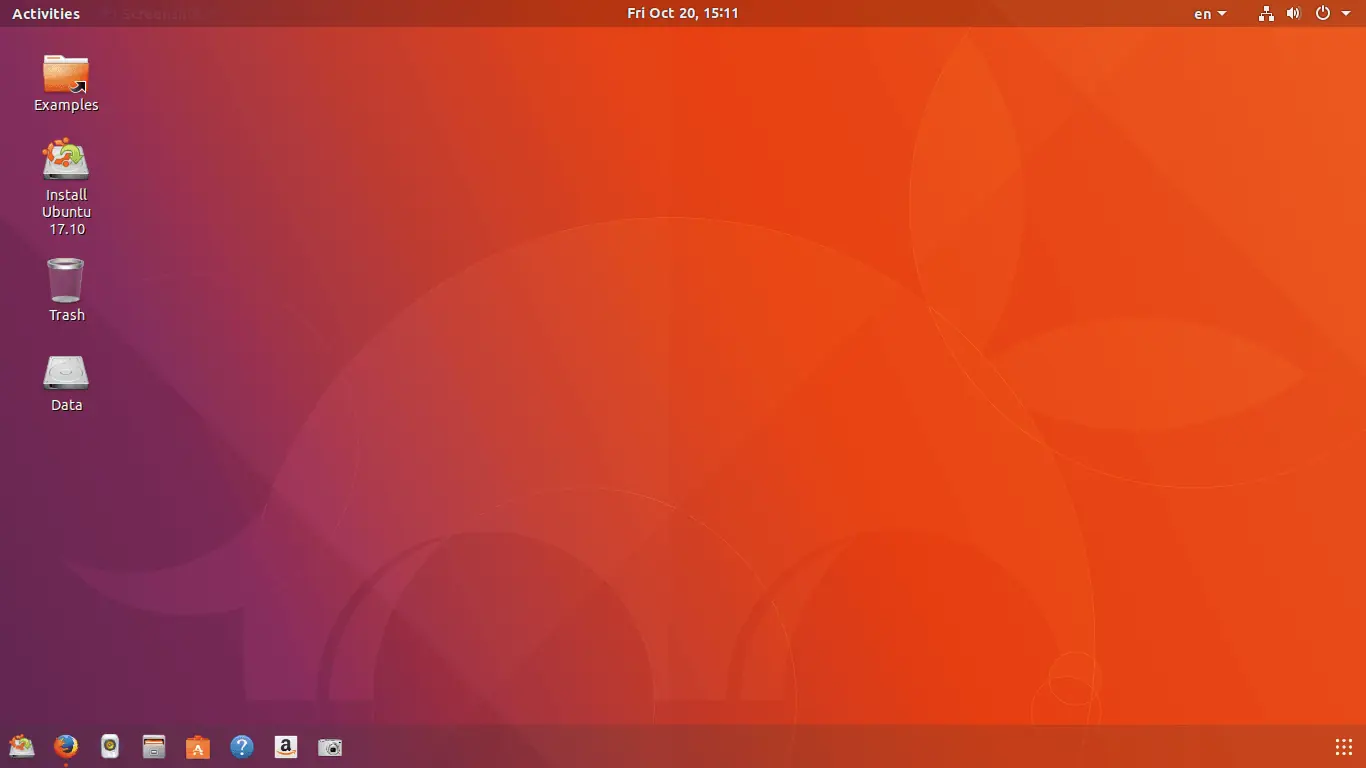This screenshot has width=1366, height=768.
Task: Open Firefox from the dock
Action: pos(66,747)
